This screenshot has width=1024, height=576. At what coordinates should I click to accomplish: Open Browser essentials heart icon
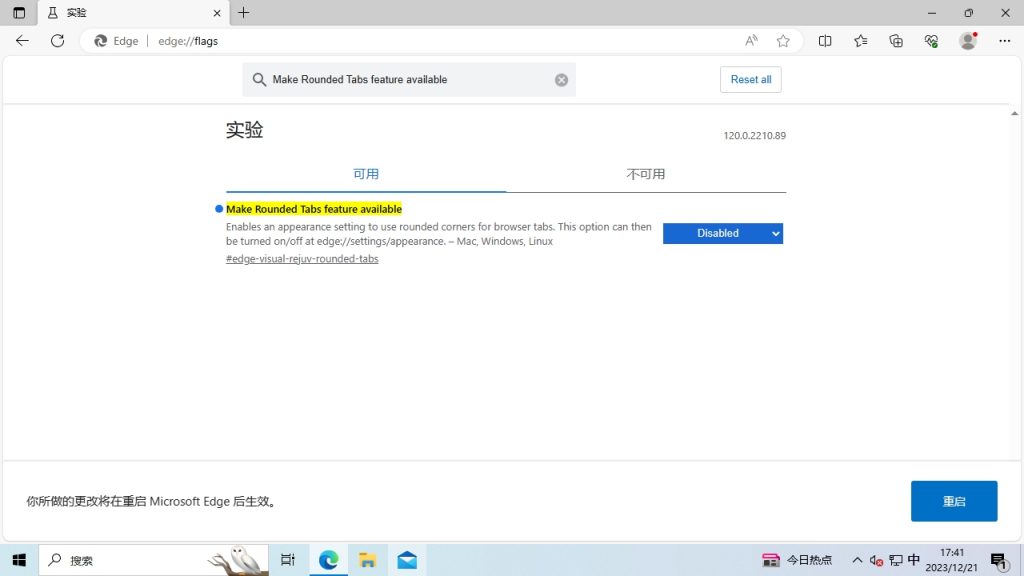coord(931,40)
